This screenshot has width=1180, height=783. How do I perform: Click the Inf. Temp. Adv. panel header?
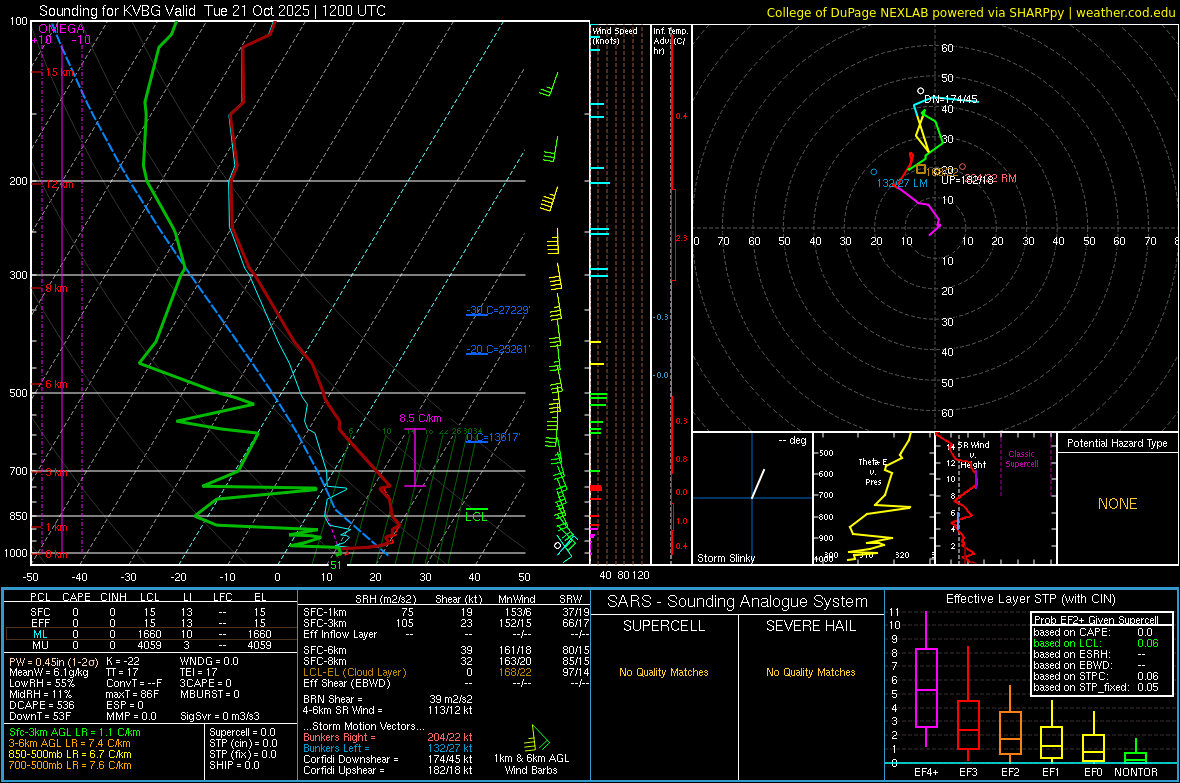670,41
